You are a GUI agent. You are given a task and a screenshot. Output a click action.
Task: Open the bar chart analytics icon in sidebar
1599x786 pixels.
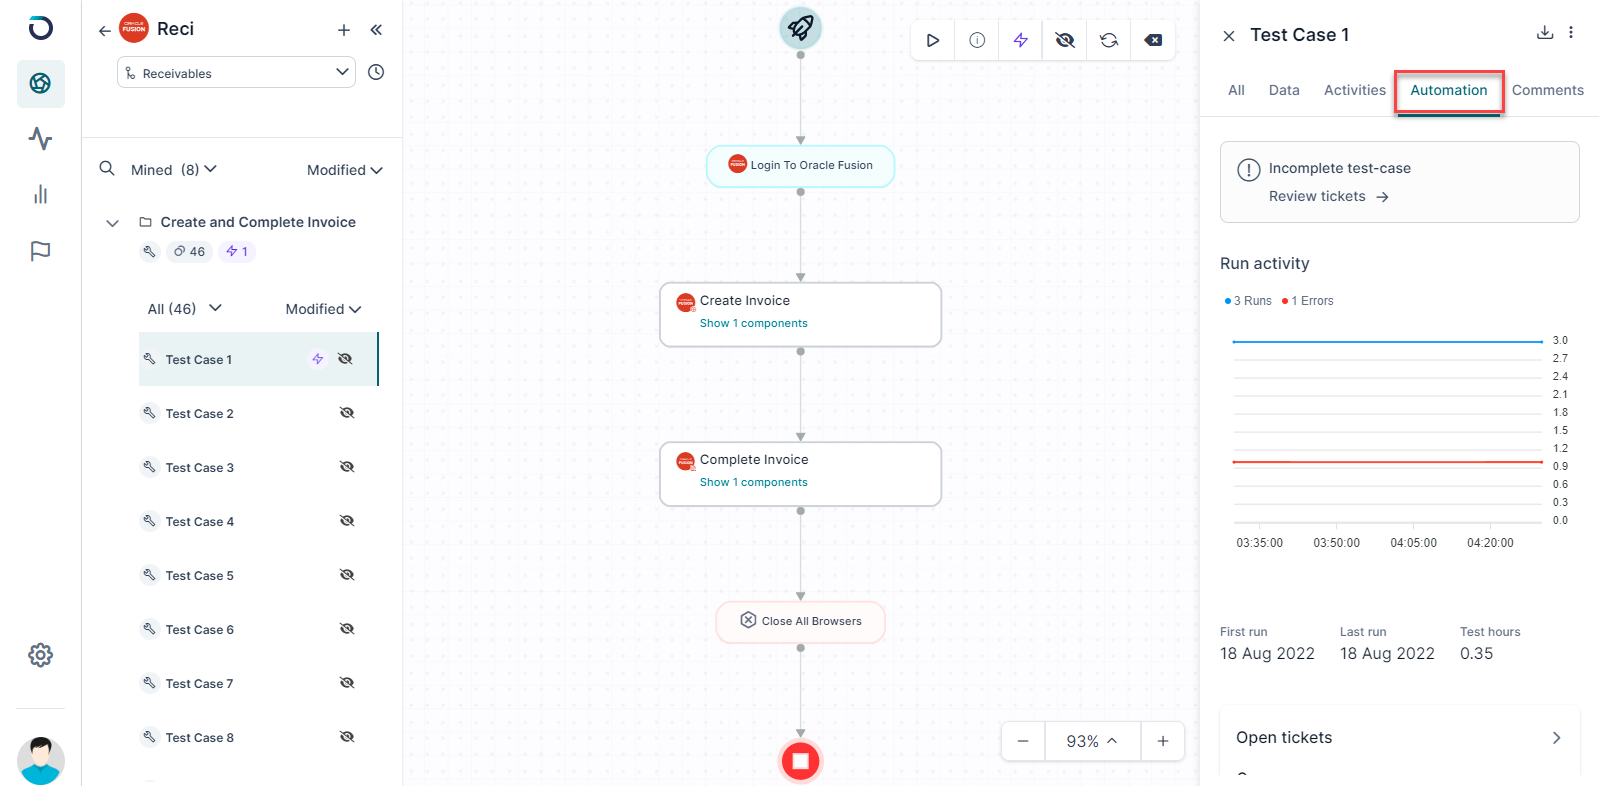point(40,194)
